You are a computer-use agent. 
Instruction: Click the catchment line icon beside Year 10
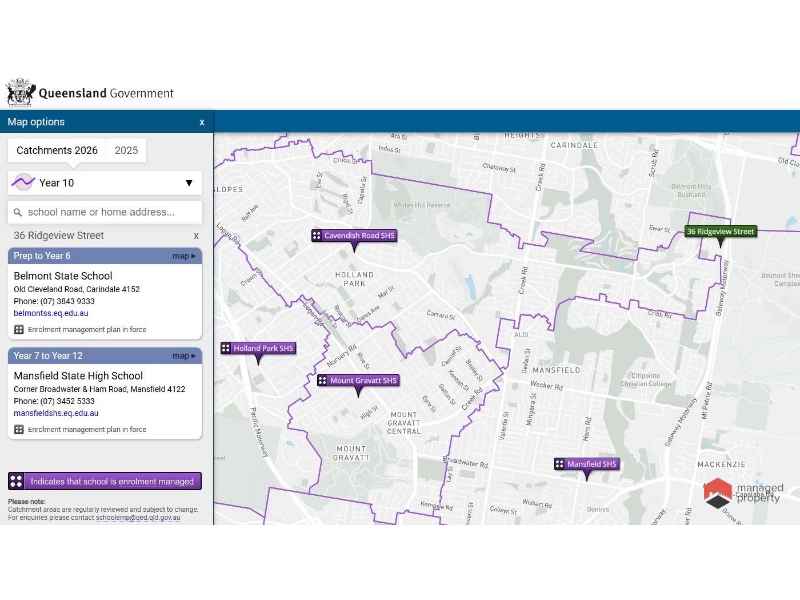24,183
